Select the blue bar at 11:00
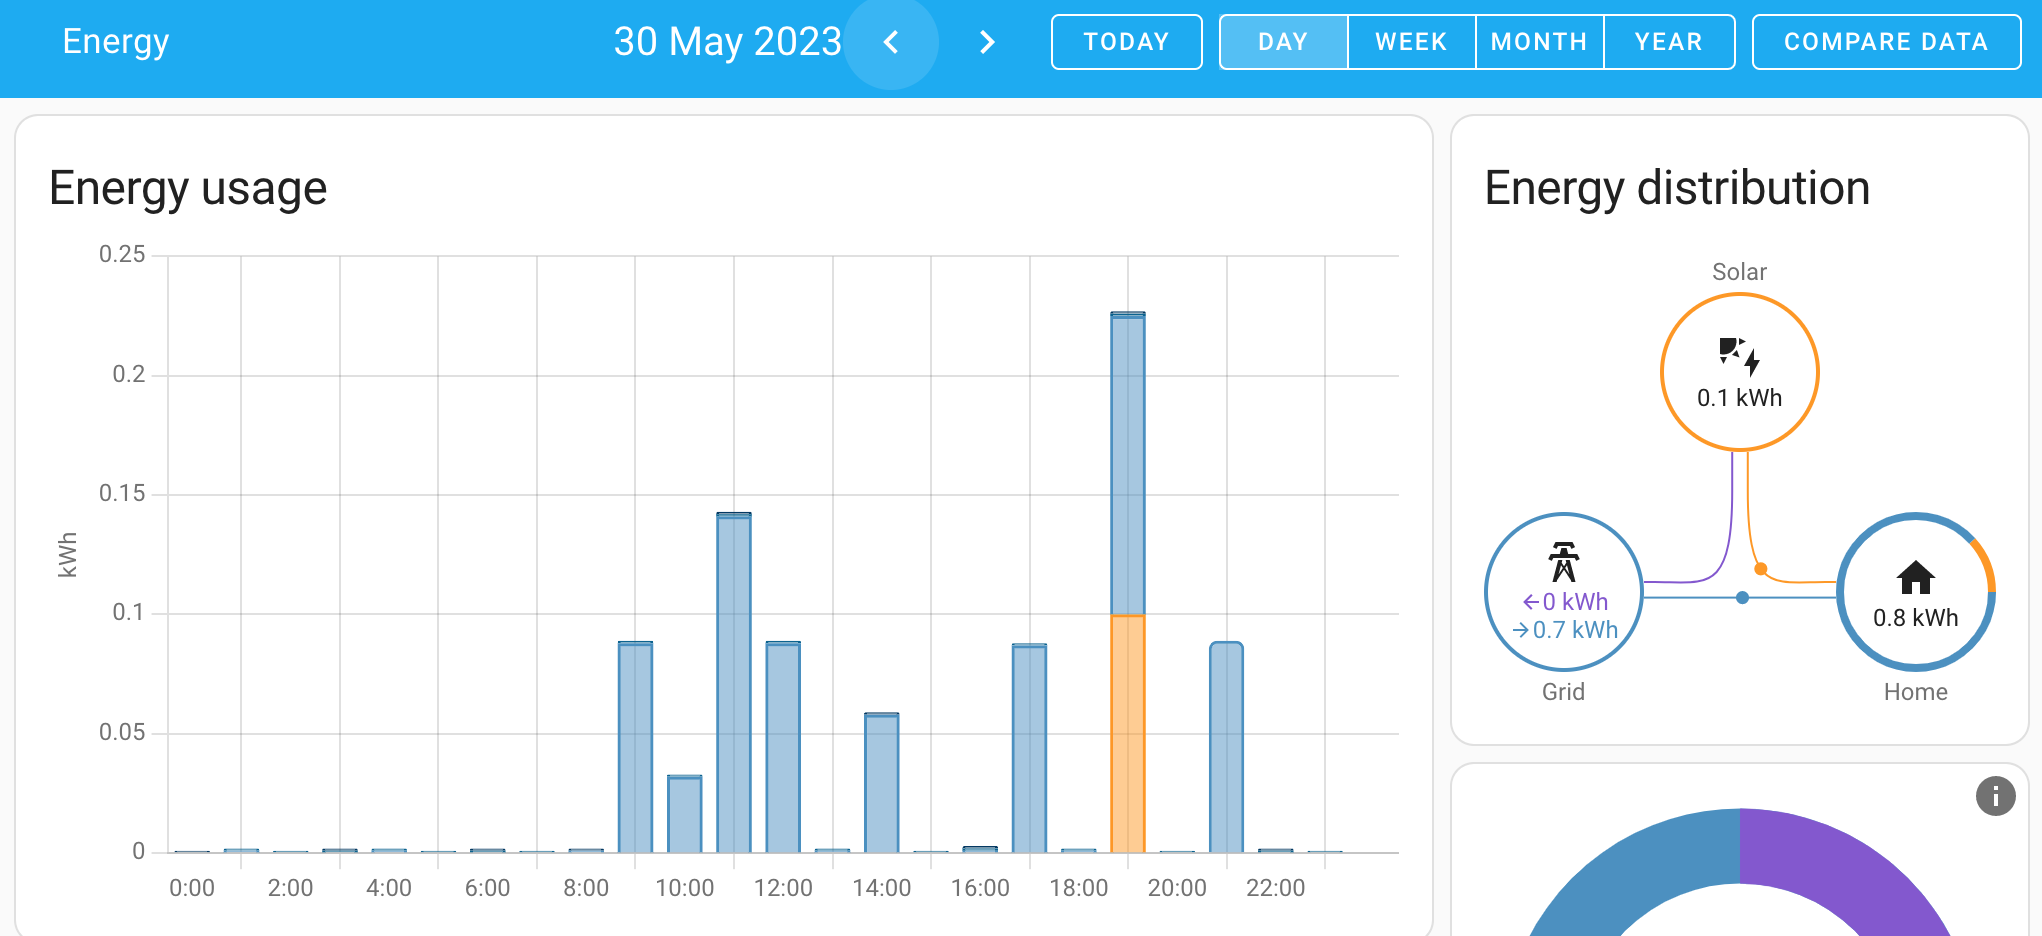 [x=734, y=680]
